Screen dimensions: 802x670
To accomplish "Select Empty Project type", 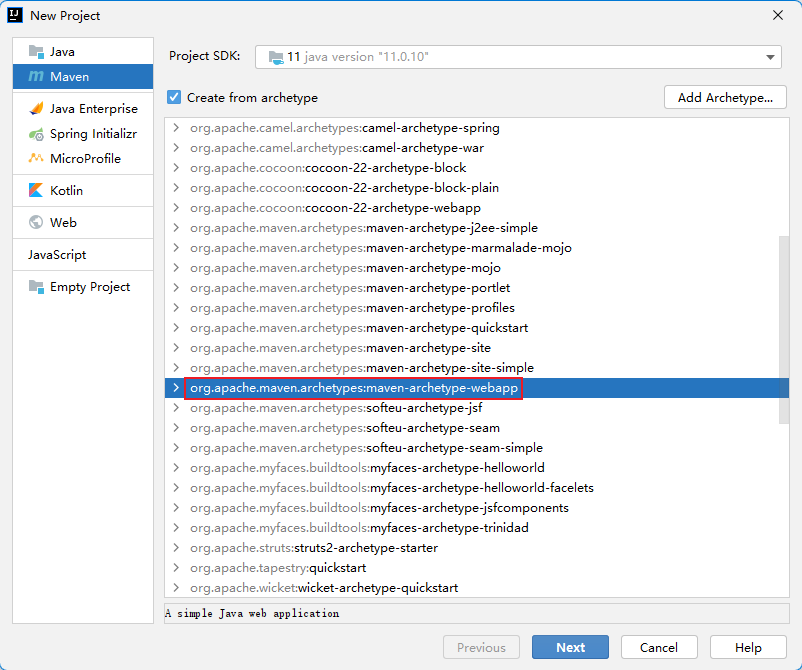I will pyautogui.click(x=83, y=286).
